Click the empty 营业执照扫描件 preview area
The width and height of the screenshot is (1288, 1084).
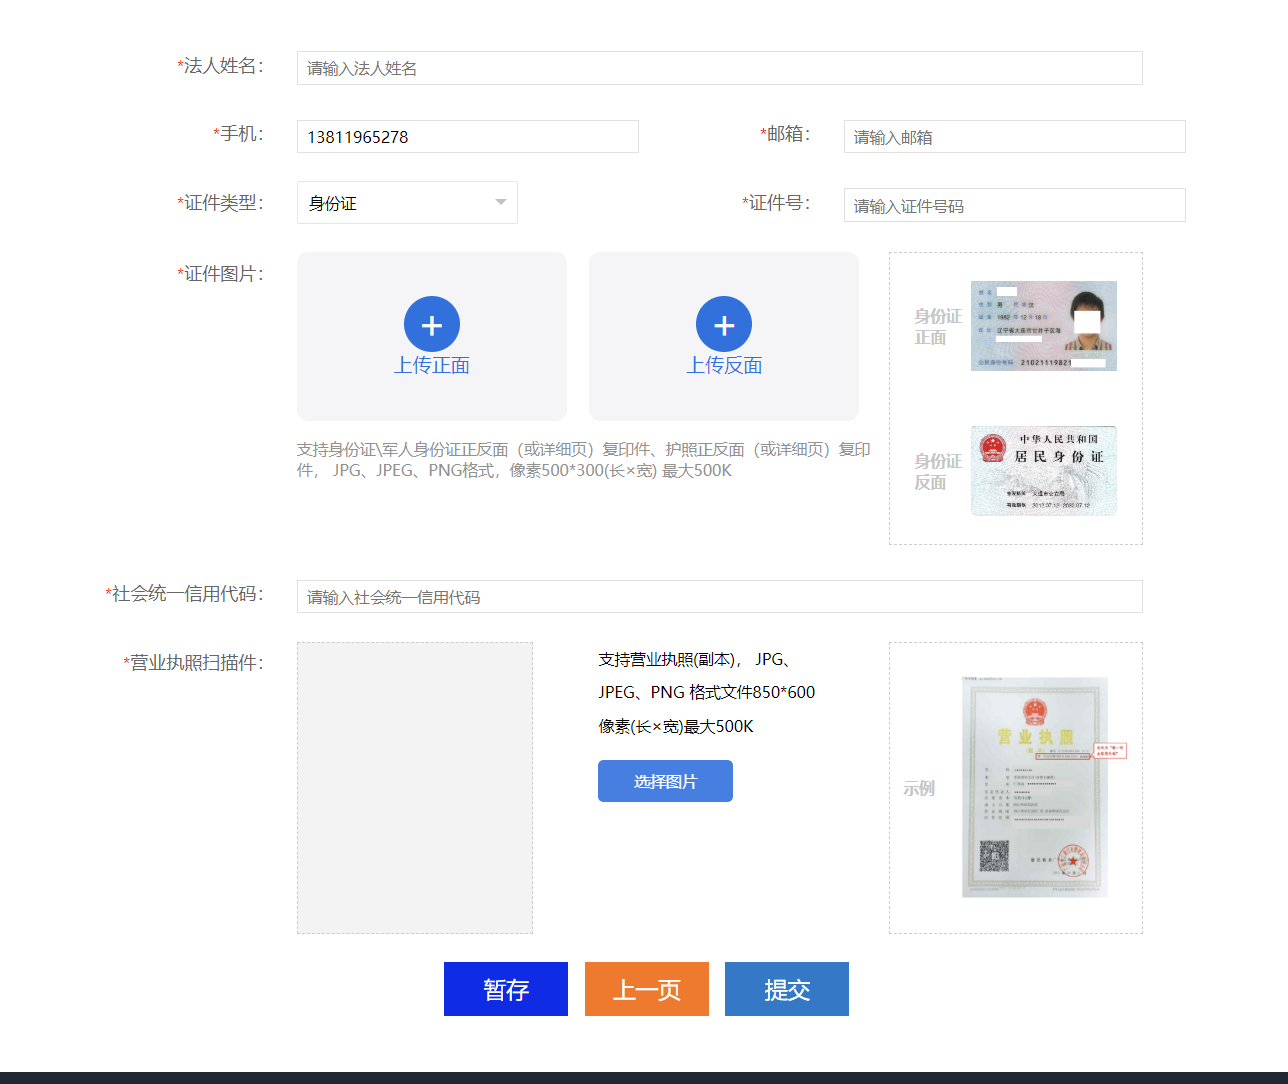415,788
